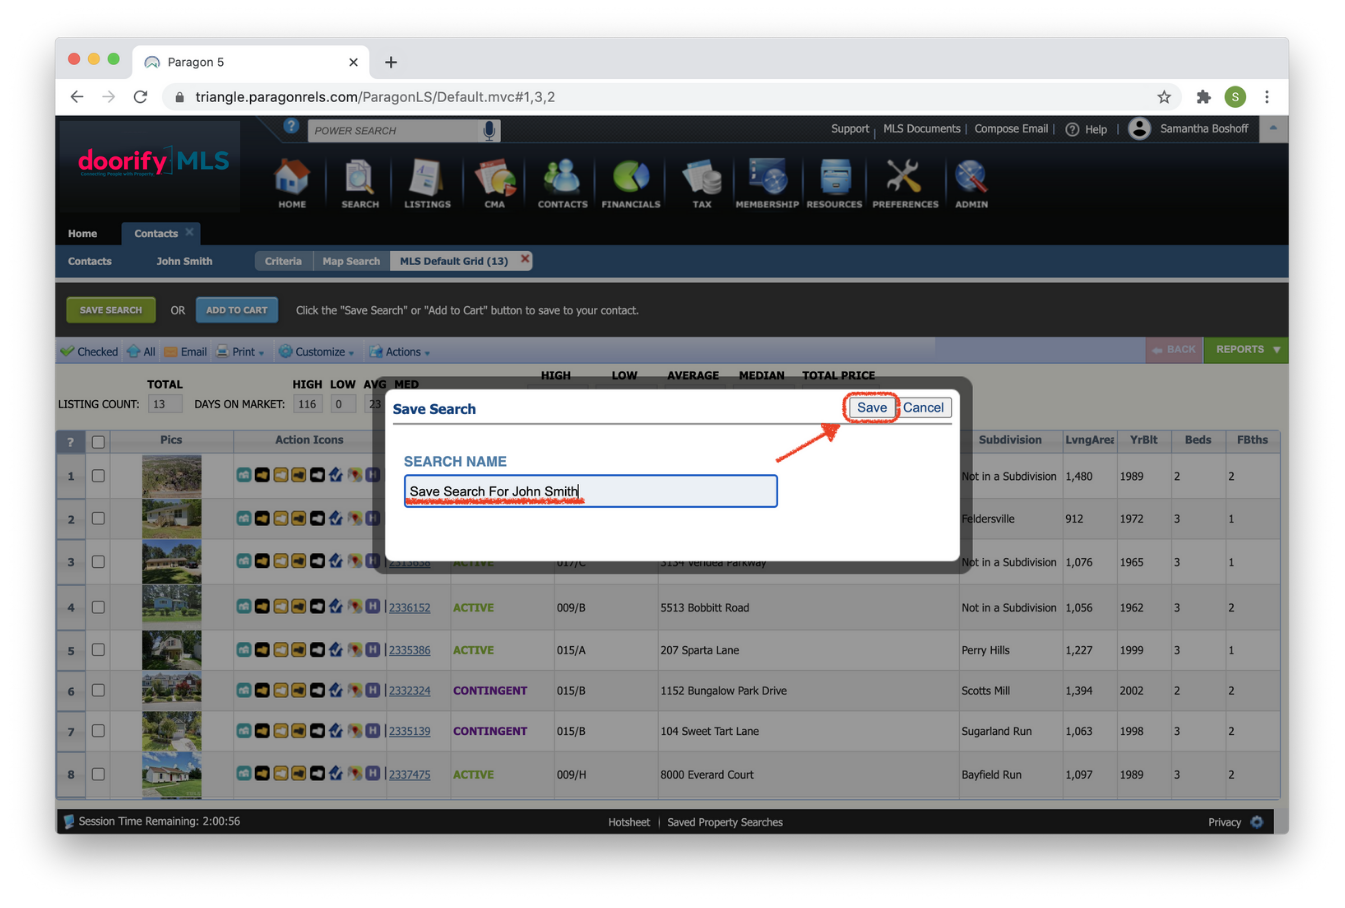Check the select-all checkbox in grid header
Image resolution: width=1345 pixels, height=908 pixels.
point(98,441)
